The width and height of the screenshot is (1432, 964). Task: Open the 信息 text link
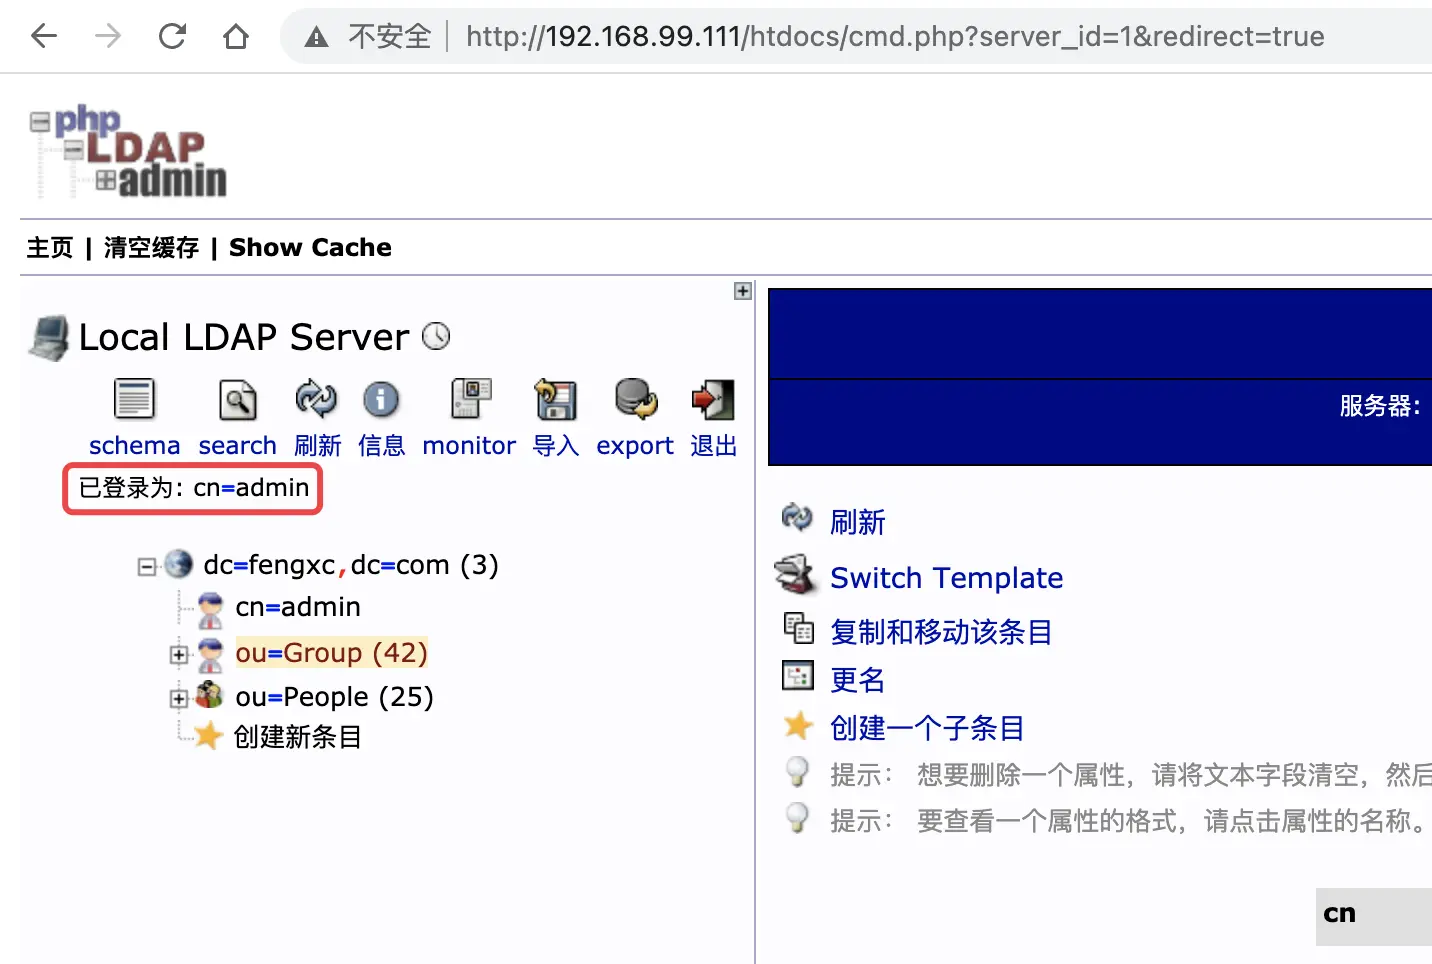tap(381, 445)
